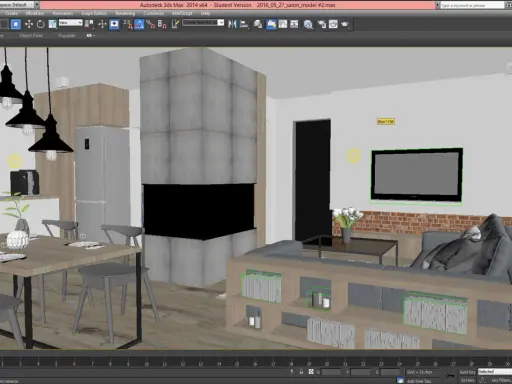Screen dimensions: 512x384
Task: Click frame 10 on the timeline
Action: (x=147, y=363)
